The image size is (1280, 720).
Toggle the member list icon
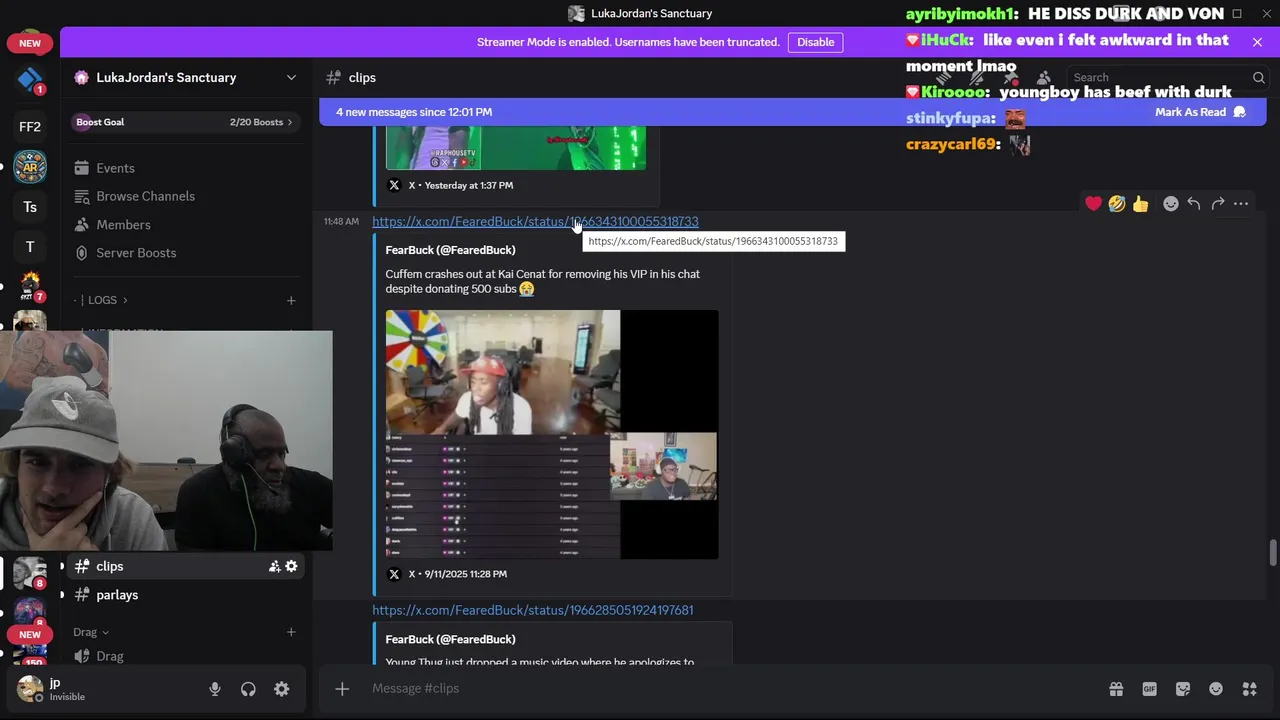(x=1043, y=77)
